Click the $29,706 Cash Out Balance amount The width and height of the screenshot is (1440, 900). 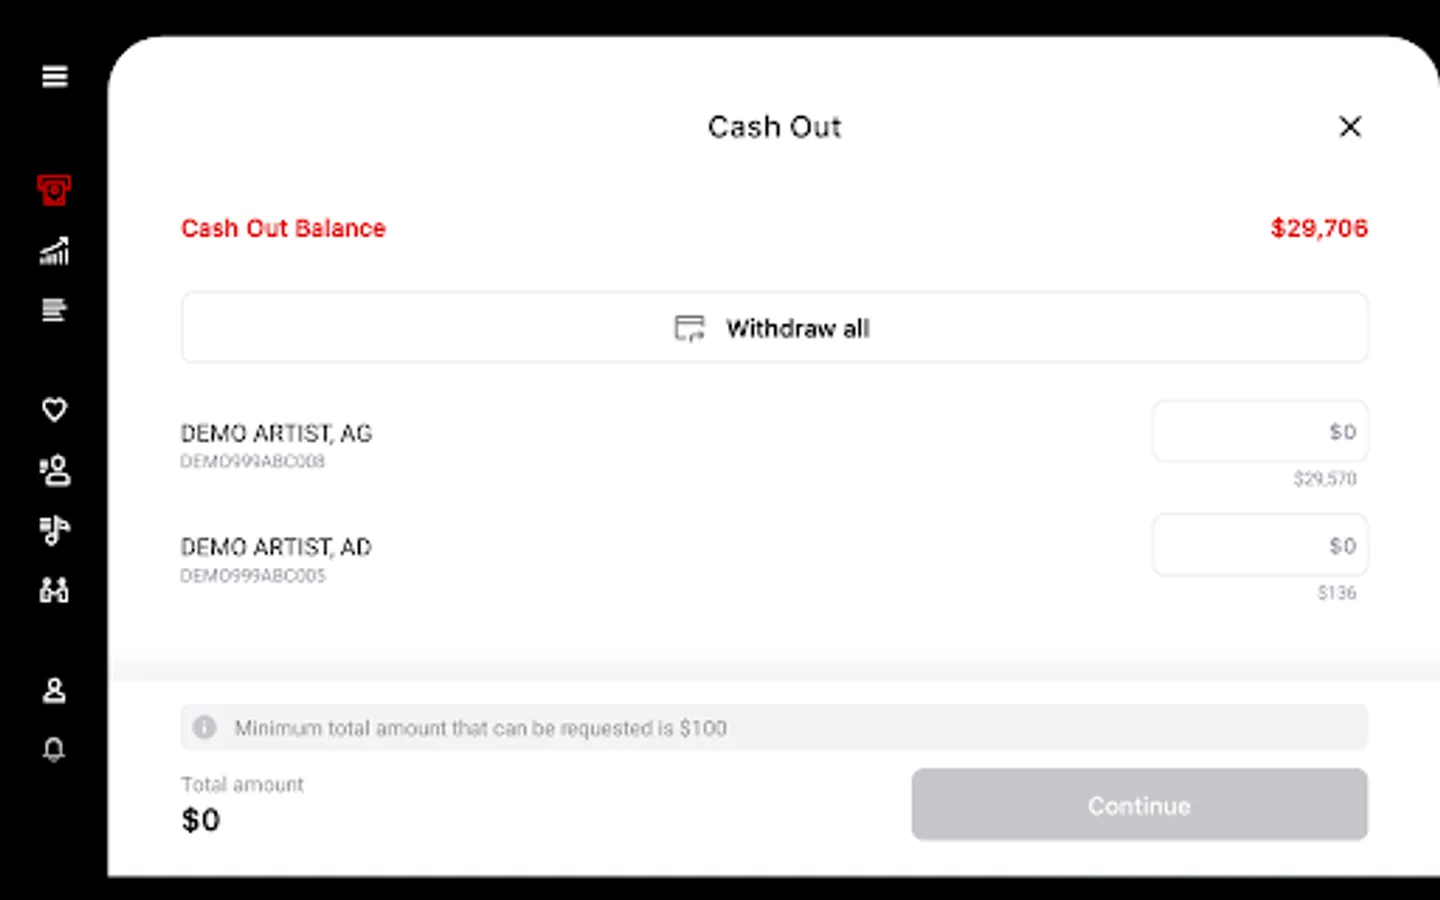(1318, 229)
